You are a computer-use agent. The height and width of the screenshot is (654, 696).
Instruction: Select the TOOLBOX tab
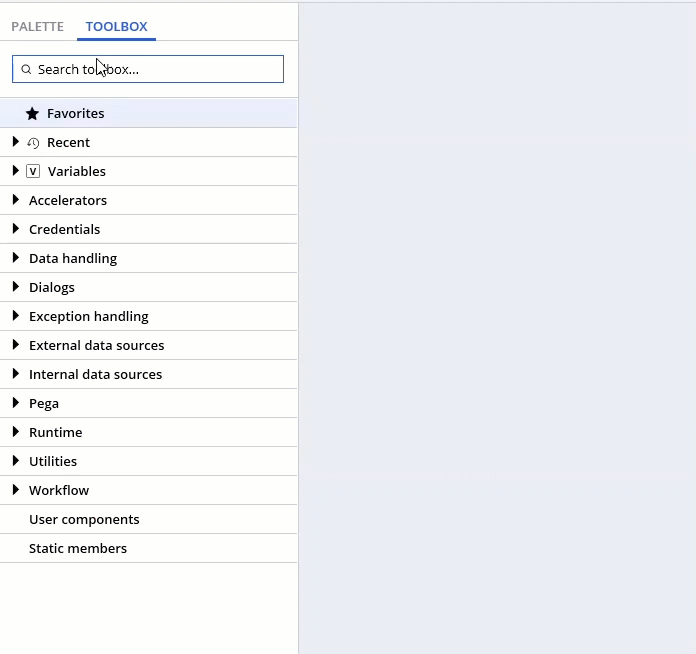[116, 27]
